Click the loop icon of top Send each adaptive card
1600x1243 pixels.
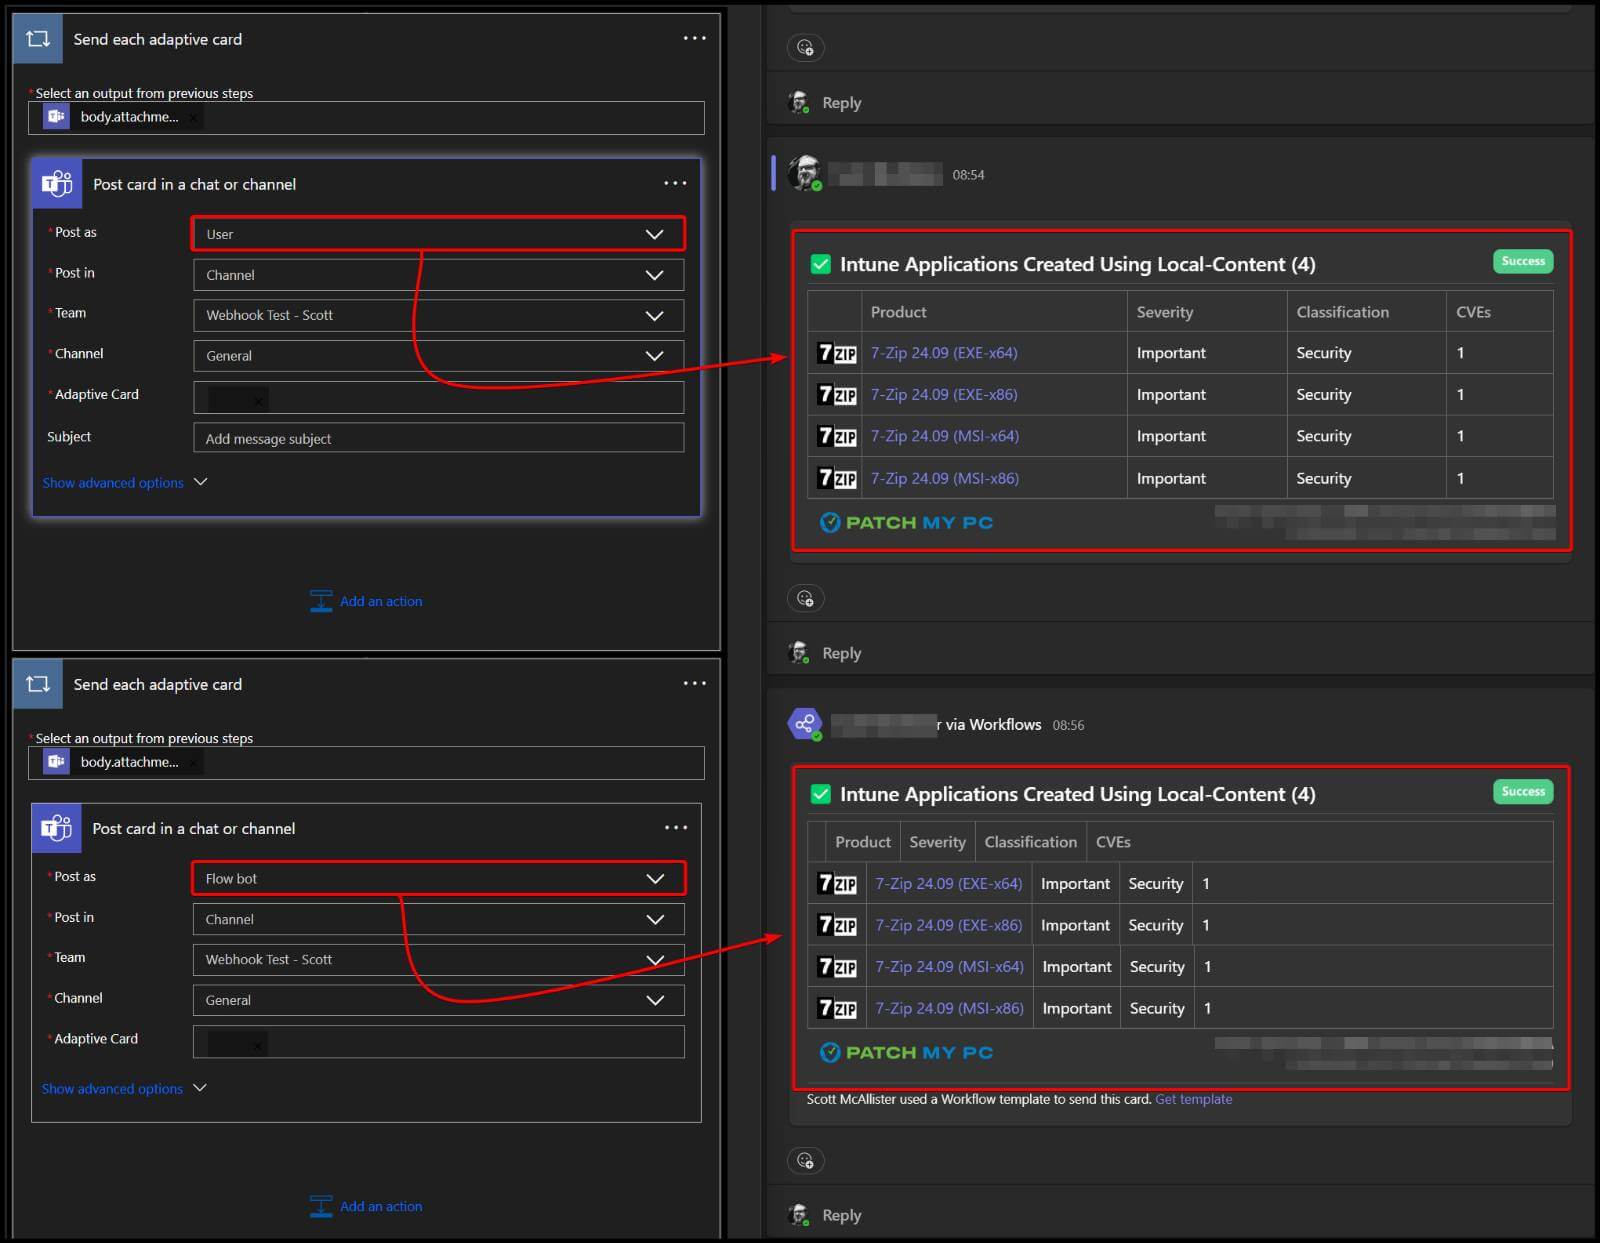click(x=38, y=39)
